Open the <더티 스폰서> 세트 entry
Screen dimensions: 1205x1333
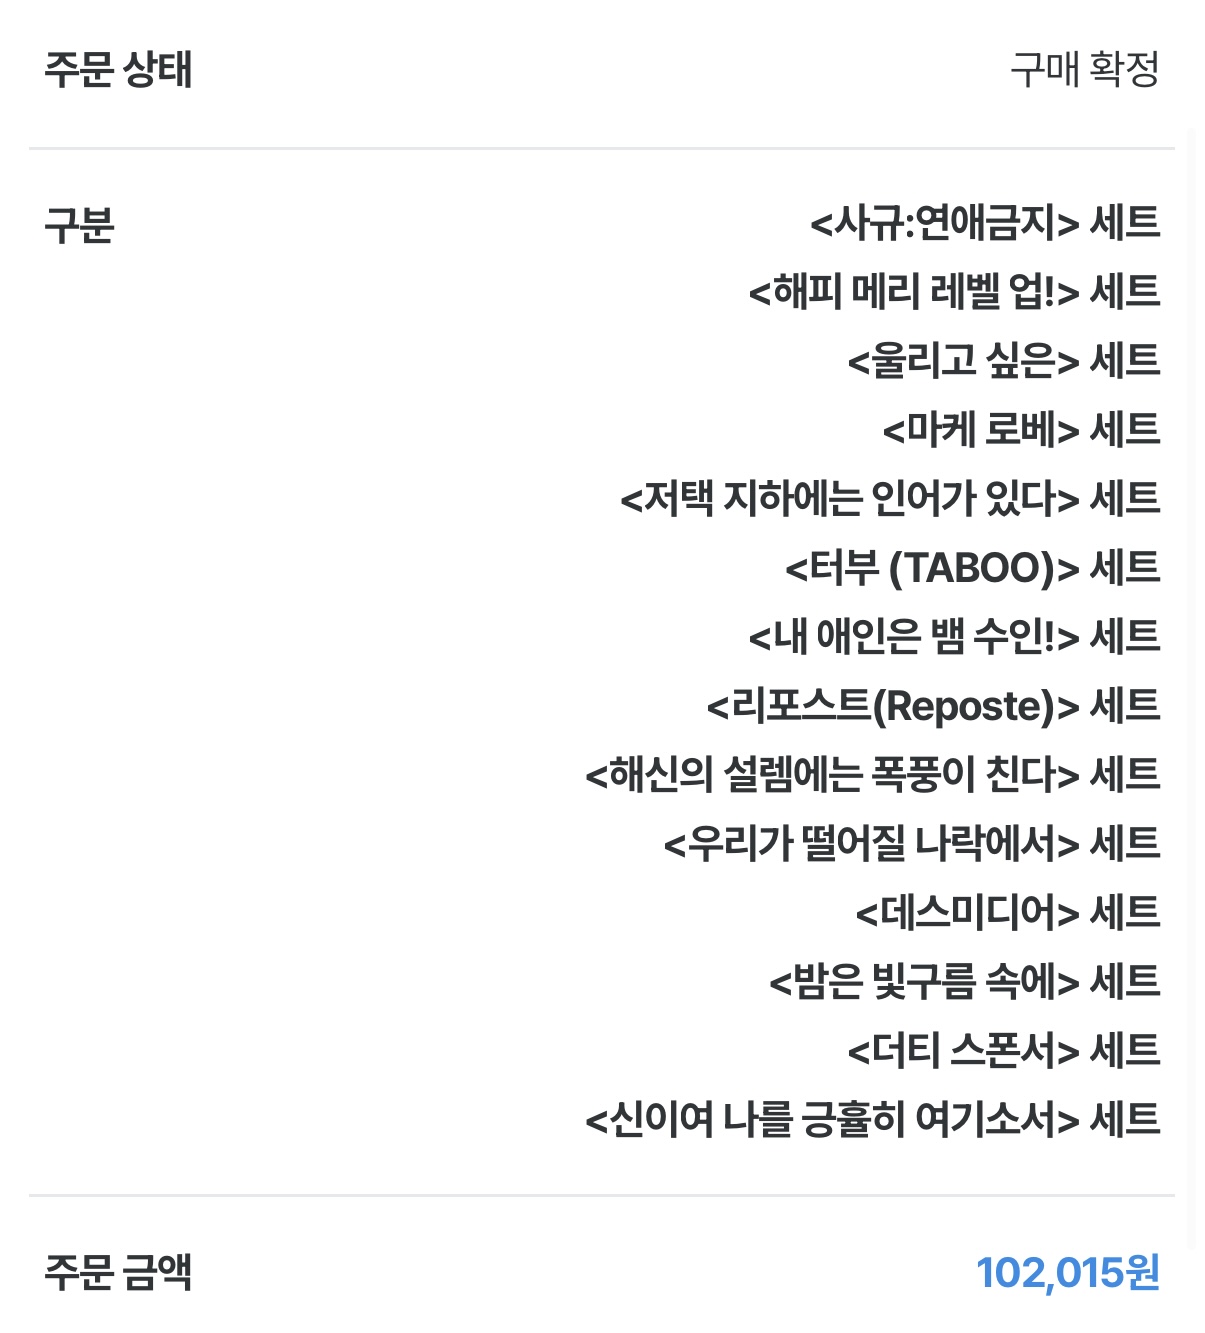click(x=1003, y=1051)
